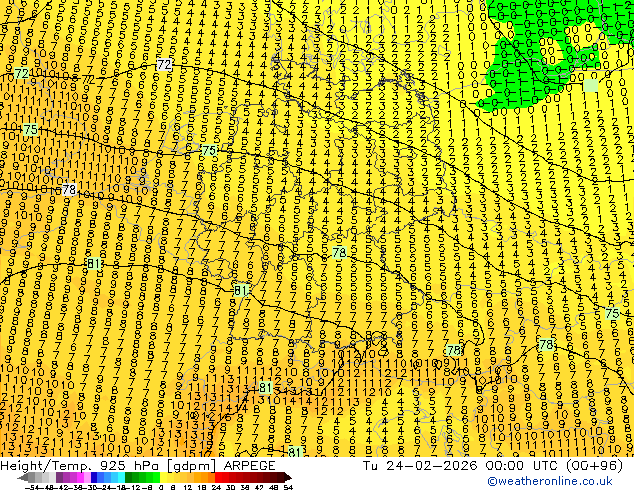Click the 'Height/Temp. 925 hPa [gdpm] ARPEGE' title

tap(138, 465)
